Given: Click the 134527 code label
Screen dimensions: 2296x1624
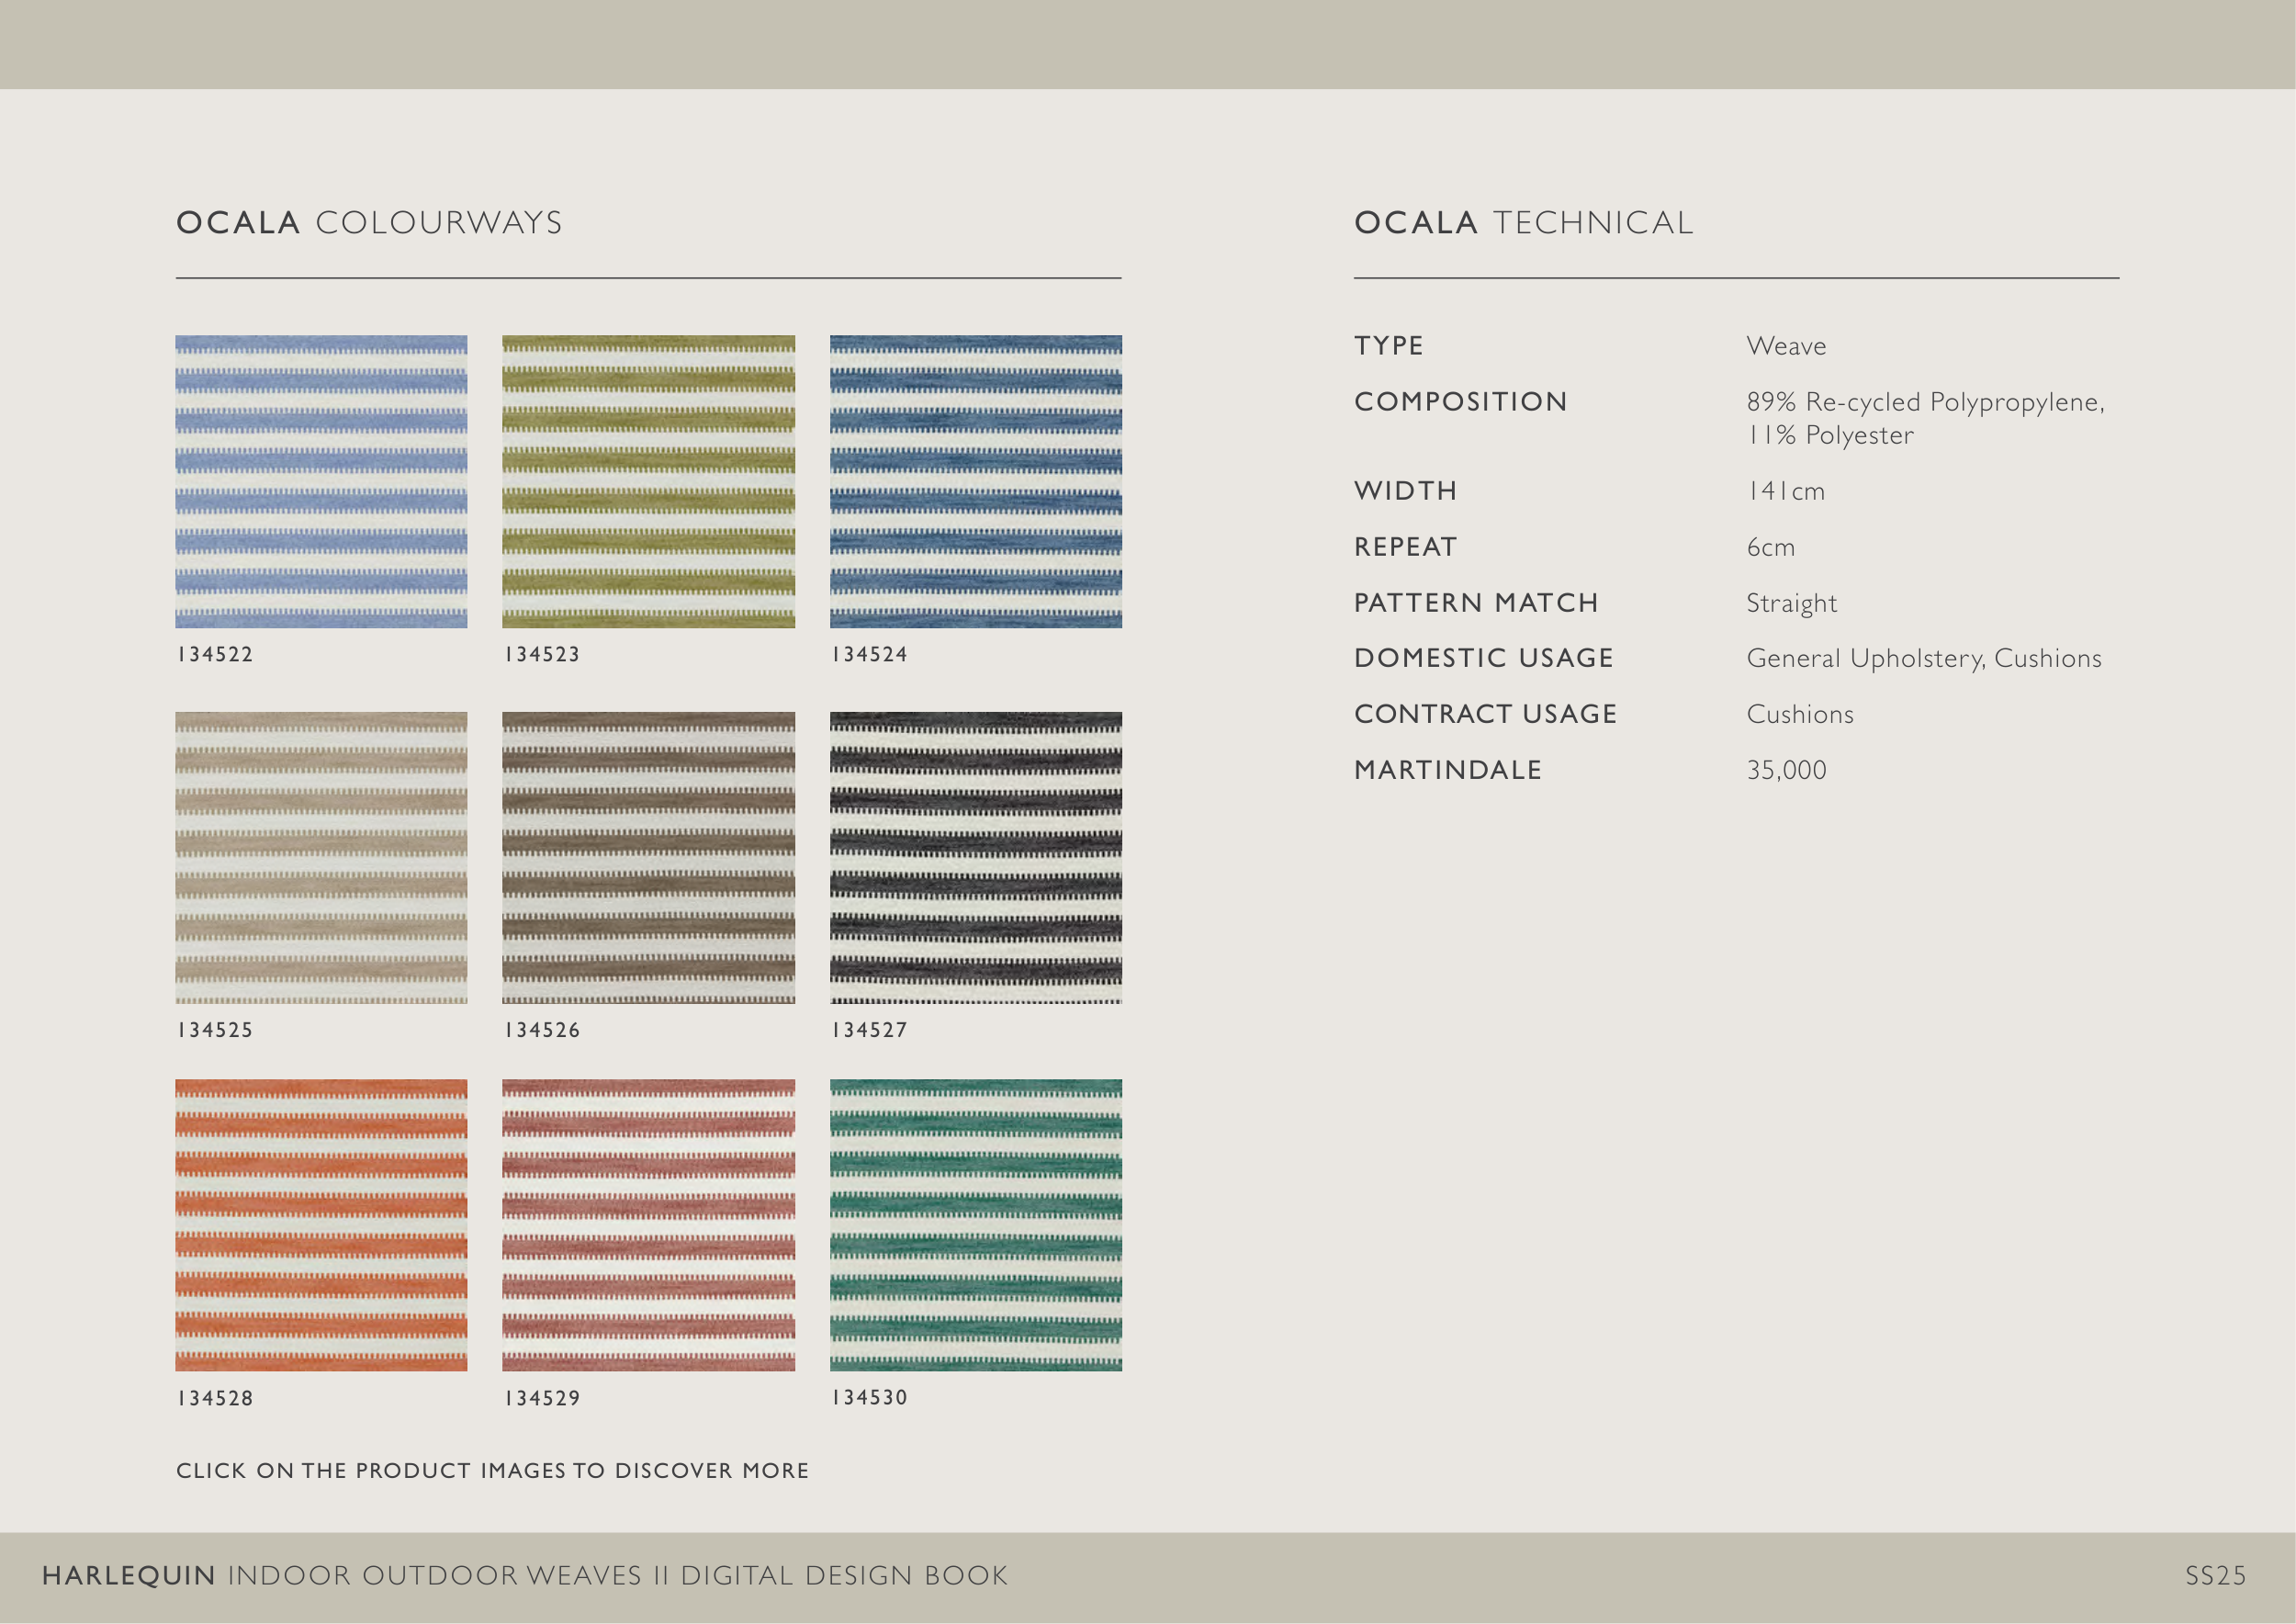Looking at the screenshot, I should click(869, 1030).
